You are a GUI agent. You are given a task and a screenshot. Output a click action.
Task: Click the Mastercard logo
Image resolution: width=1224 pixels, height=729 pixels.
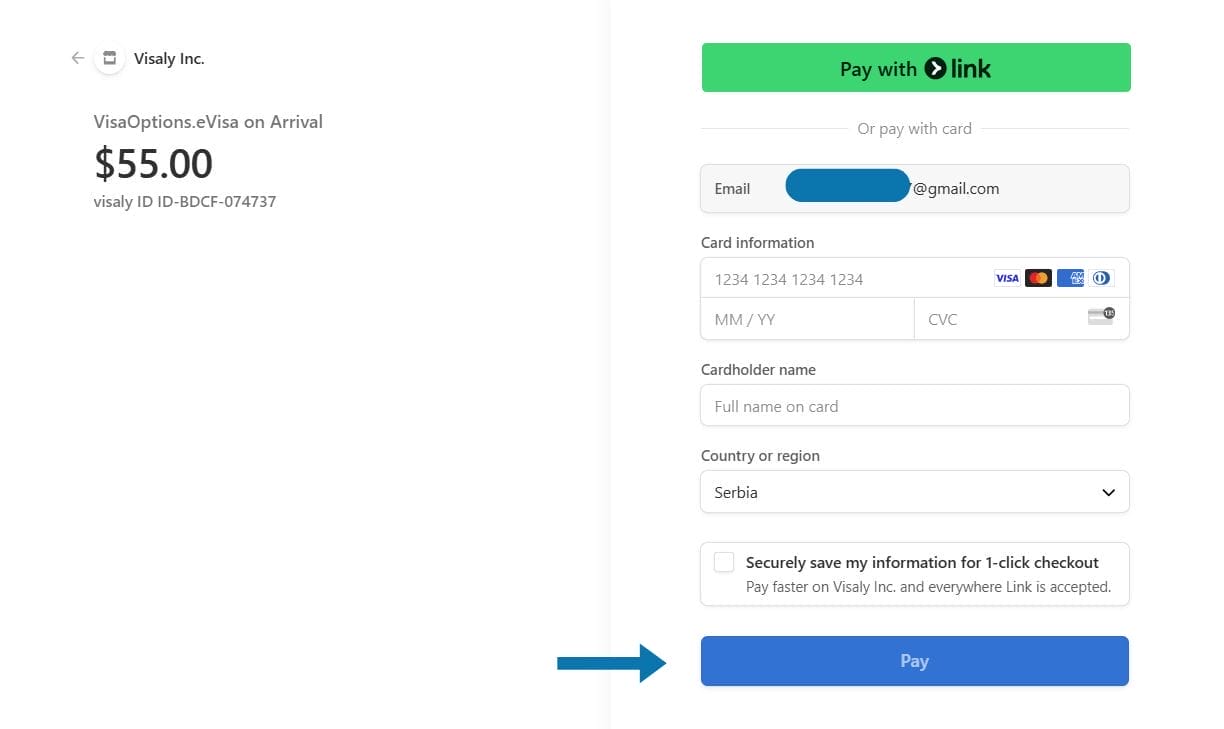tap(1038, 278)
